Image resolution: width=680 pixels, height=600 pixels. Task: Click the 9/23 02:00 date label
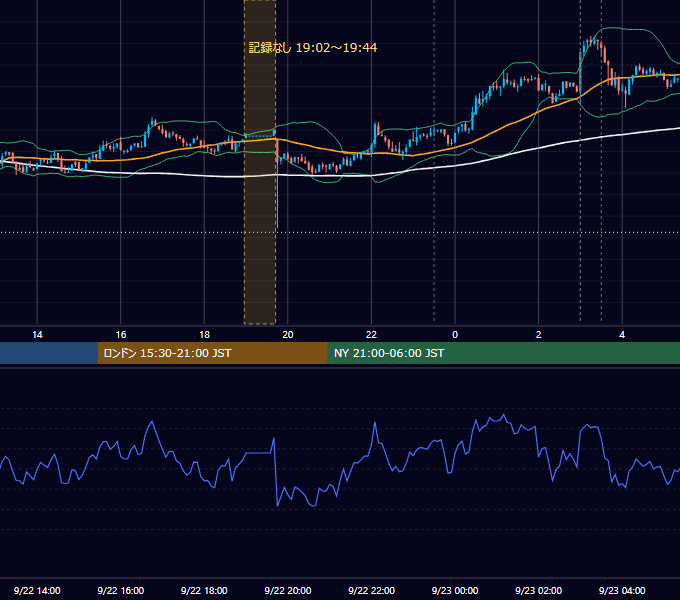[538, 590]
